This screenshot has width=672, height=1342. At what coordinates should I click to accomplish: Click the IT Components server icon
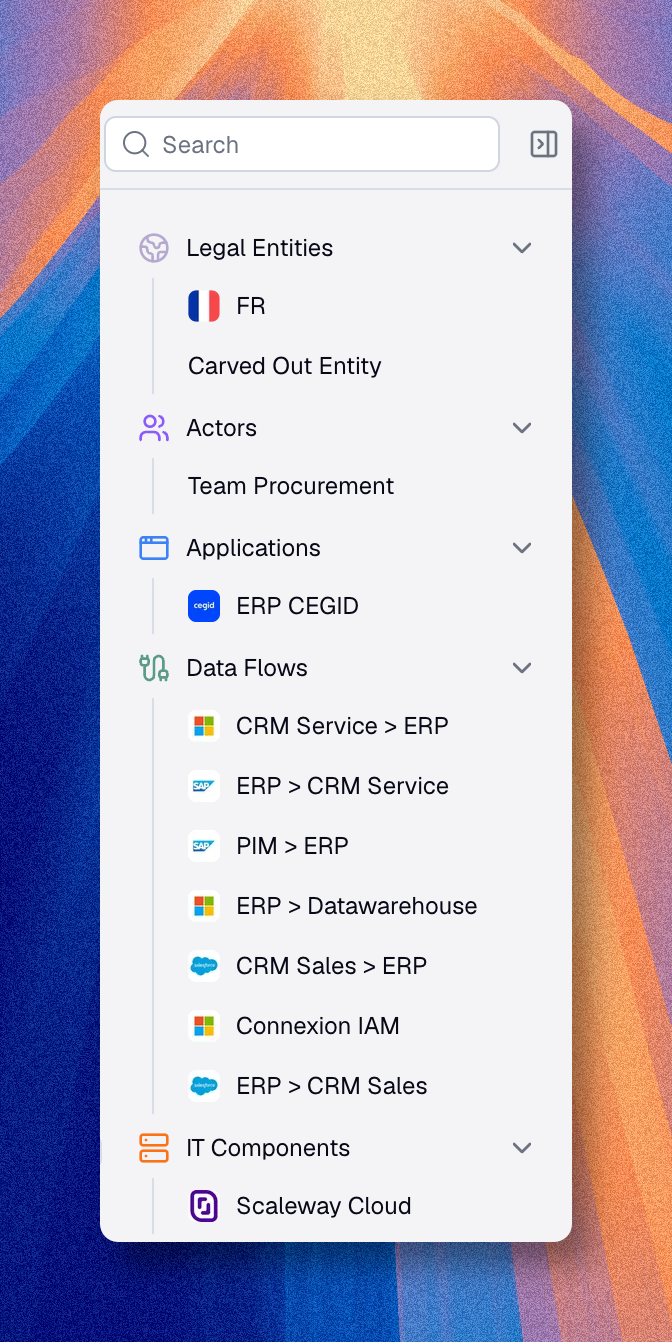(x=154, y=1147)
